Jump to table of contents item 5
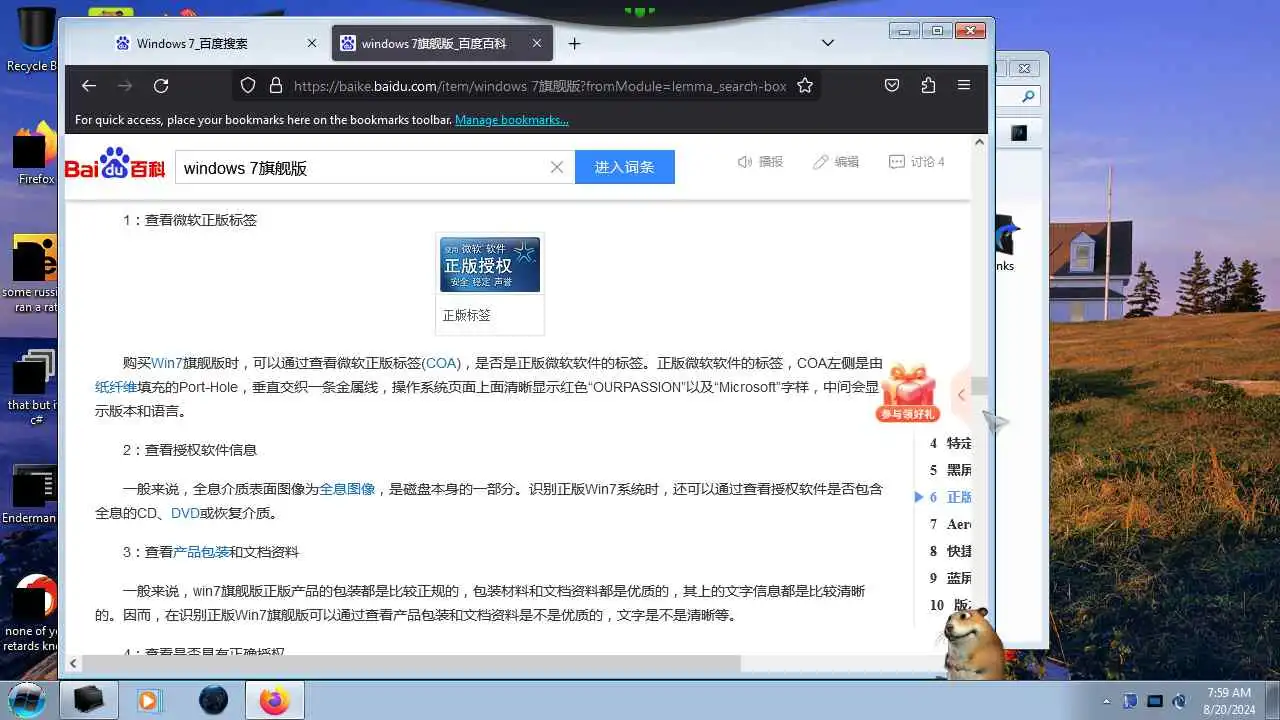The image size is (1280, 720). pyautogui.click(x=950, y=470)
